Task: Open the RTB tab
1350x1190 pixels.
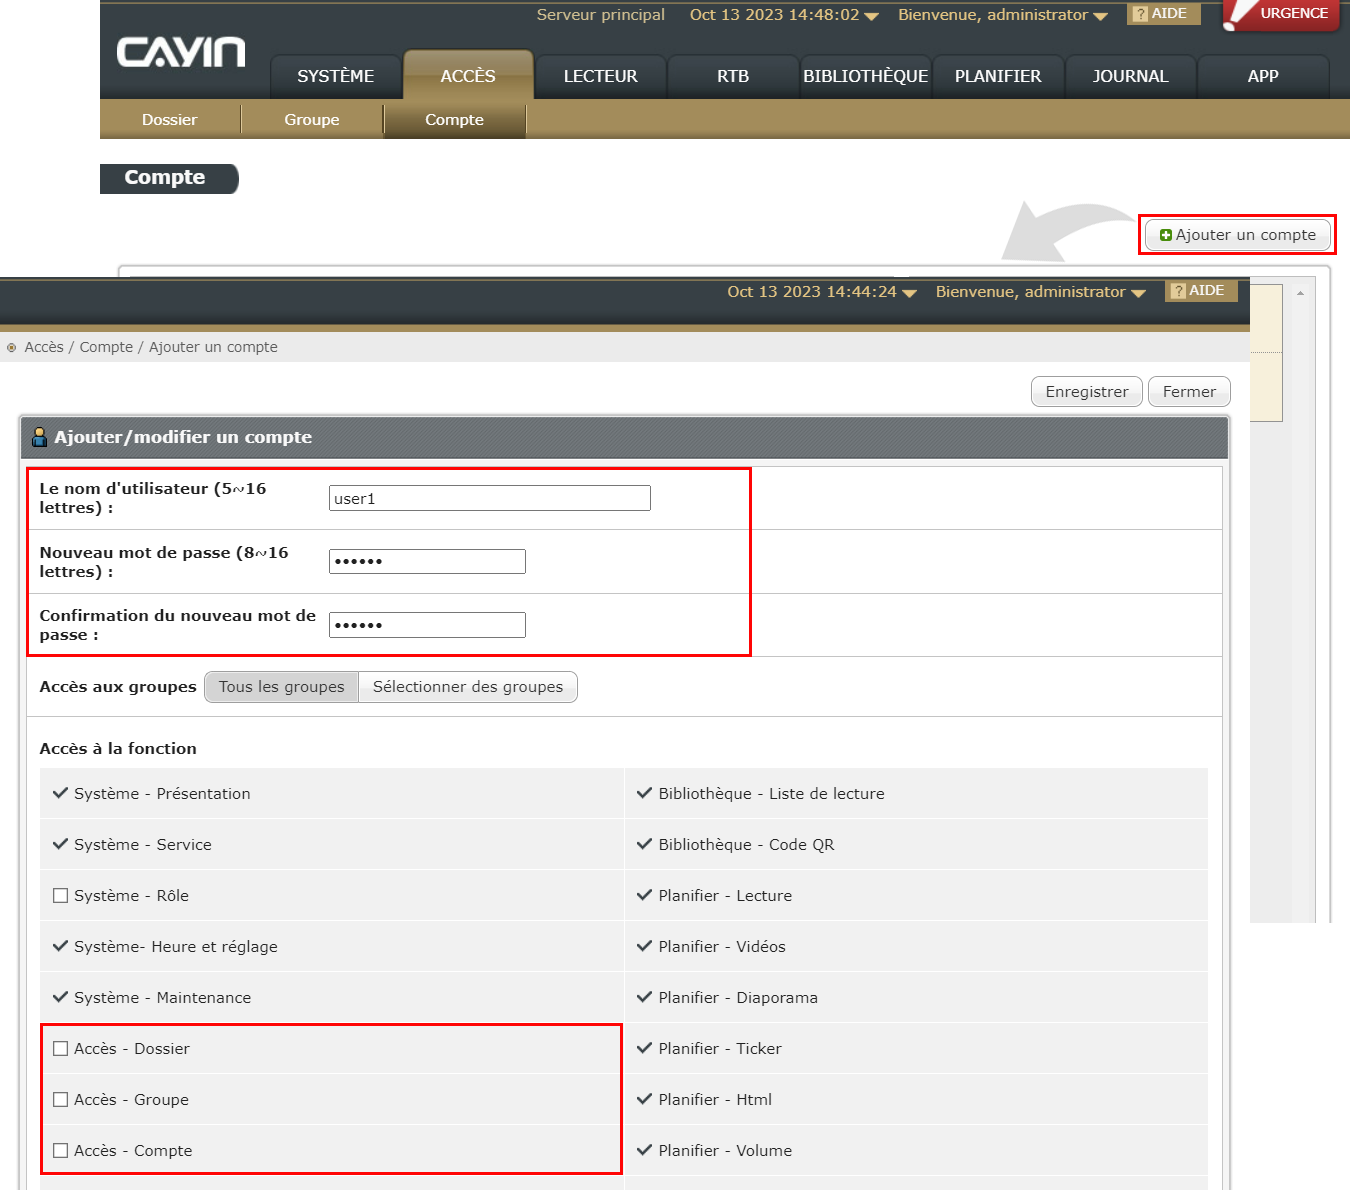Action: pos(733,76)
